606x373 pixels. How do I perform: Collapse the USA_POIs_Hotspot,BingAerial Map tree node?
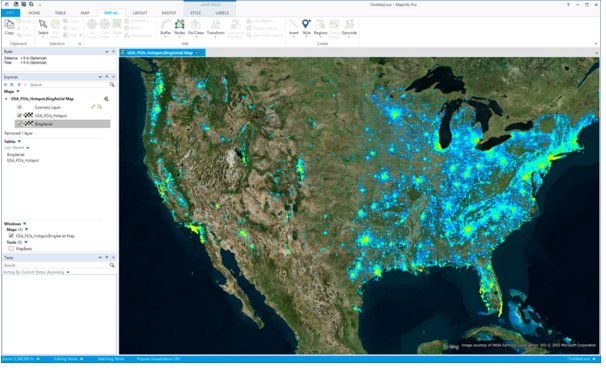click(x=6, y=99)
